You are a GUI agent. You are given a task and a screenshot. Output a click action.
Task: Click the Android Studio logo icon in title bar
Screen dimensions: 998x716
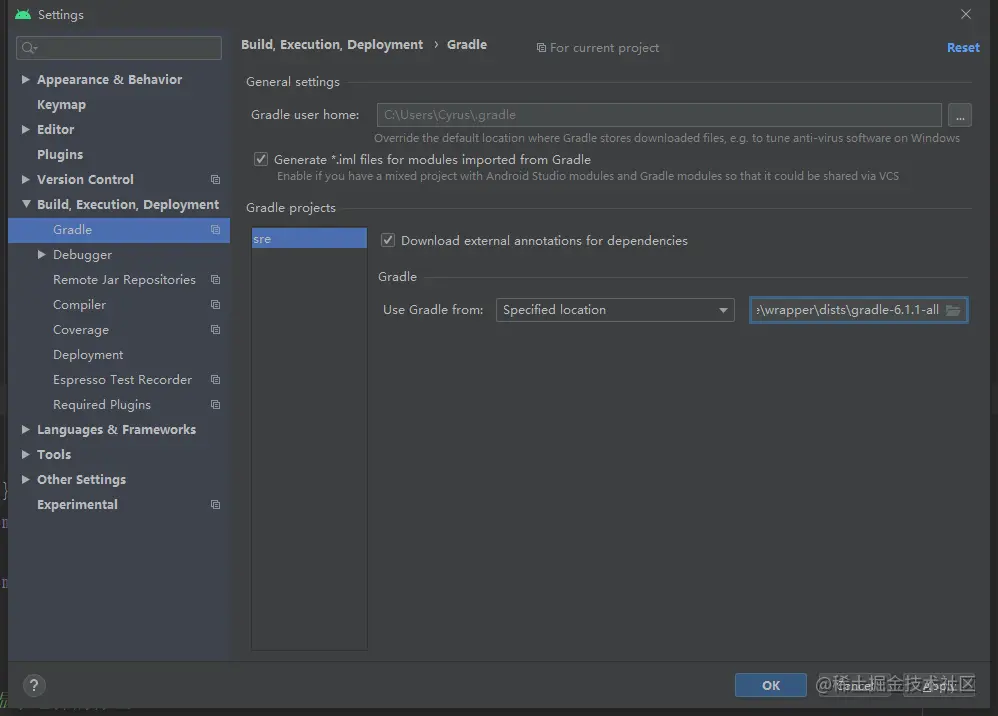(x=23, y=14)
